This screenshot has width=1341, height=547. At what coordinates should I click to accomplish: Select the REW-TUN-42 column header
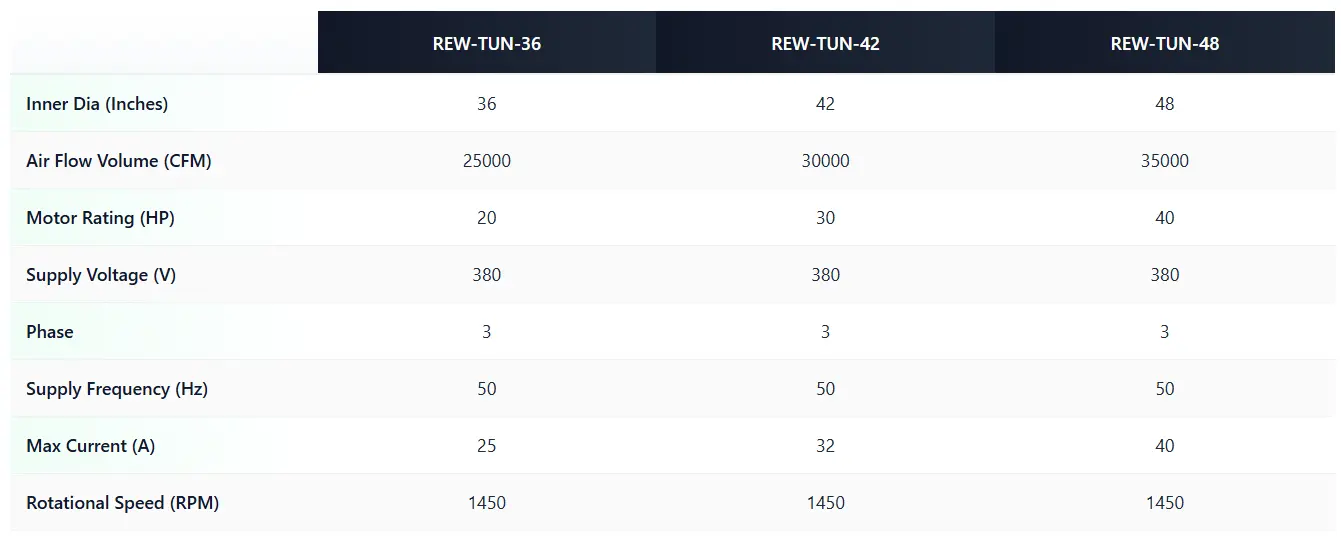coord(825,44)
